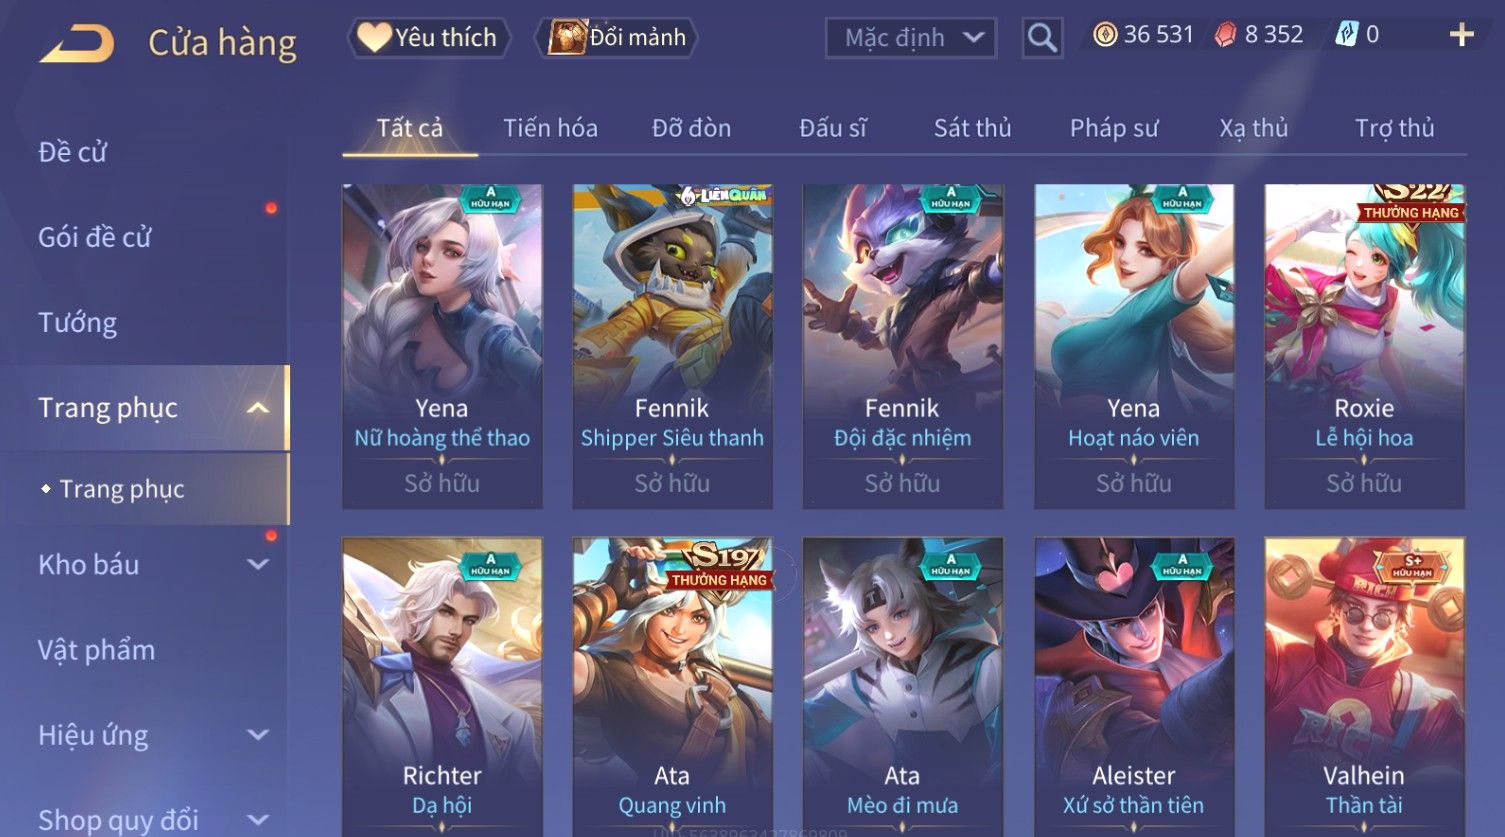The image size is (1505, 837).
Task: Tap the plus icon to add currency
Action: point(1461,35)
